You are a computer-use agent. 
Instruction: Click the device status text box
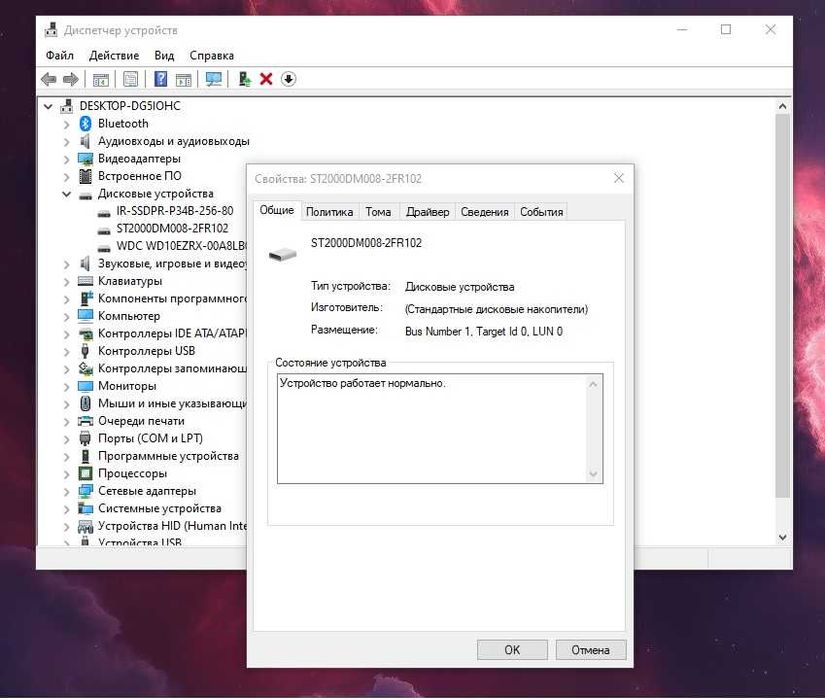pyautogui.click(x=440, y=428)
